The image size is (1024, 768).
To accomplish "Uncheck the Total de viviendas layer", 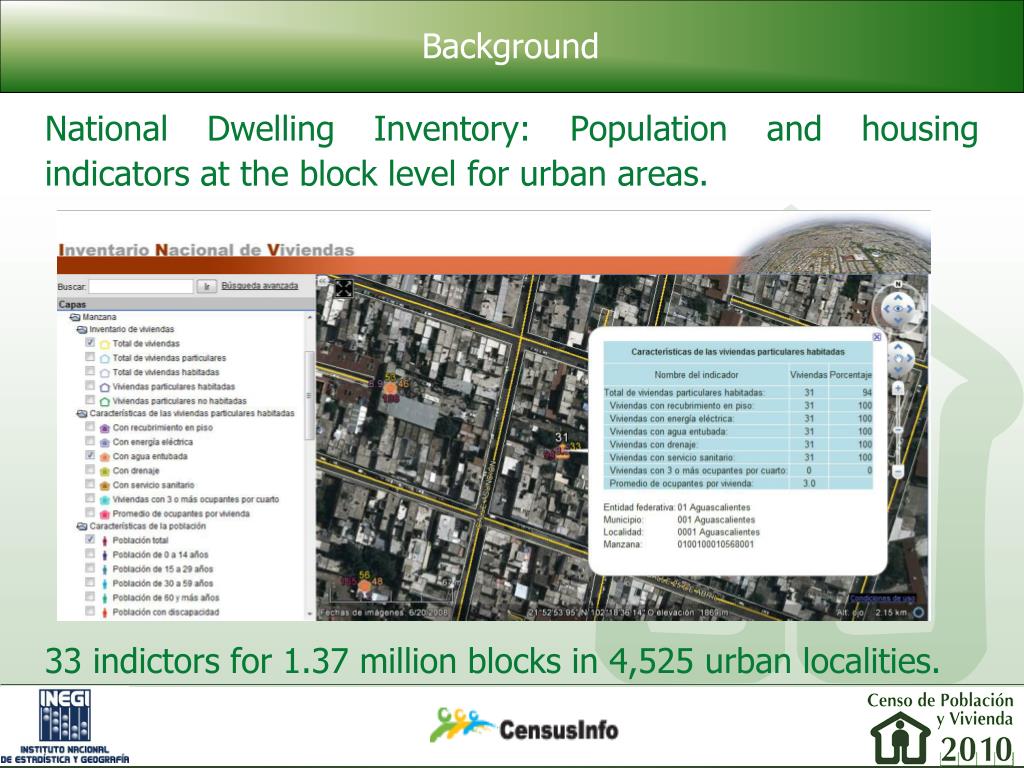I will tap(90, 343).
